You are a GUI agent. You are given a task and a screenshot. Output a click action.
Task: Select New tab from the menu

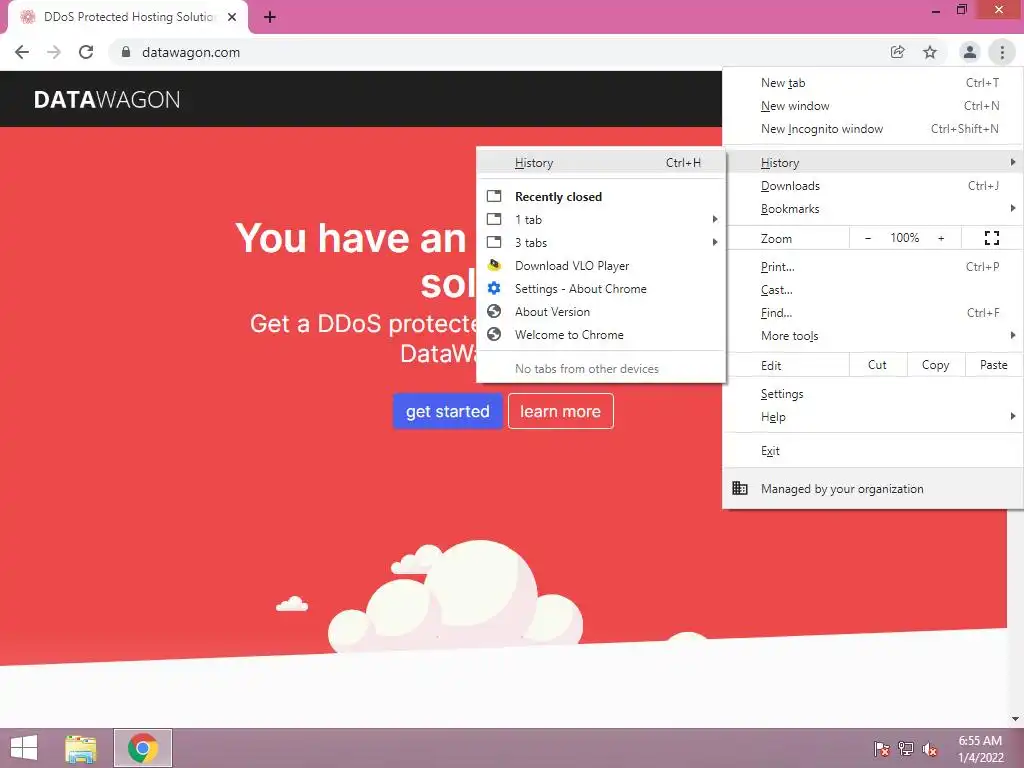click(872, 83)
